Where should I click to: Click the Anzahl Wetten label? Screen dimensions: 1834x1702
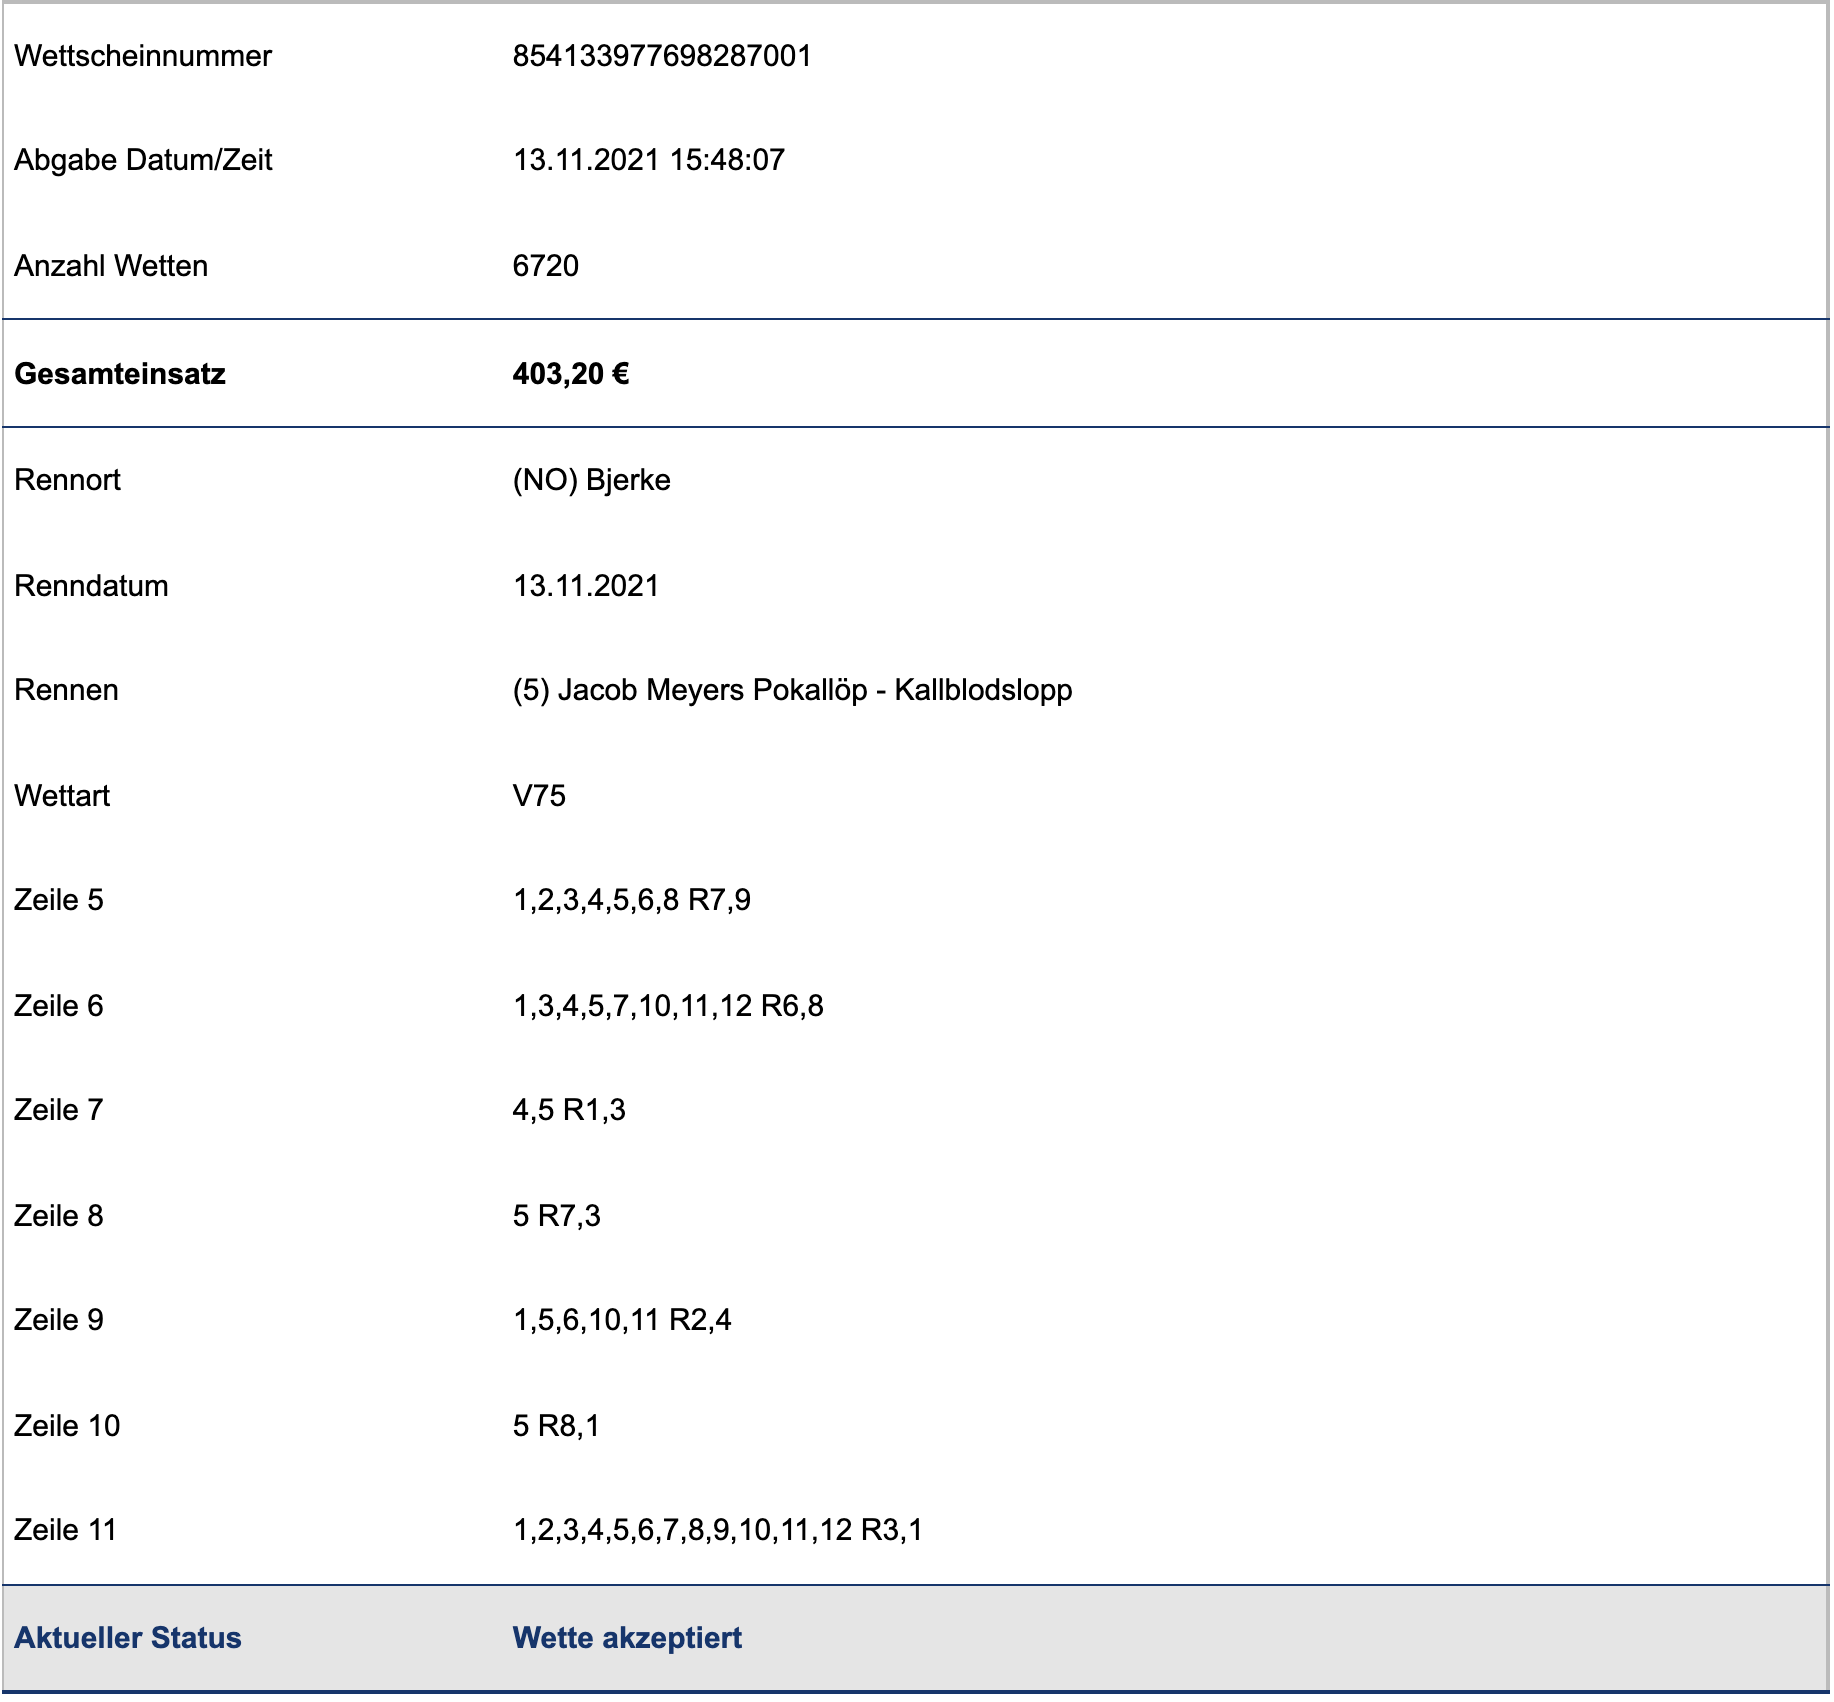[x=111, y=266]
